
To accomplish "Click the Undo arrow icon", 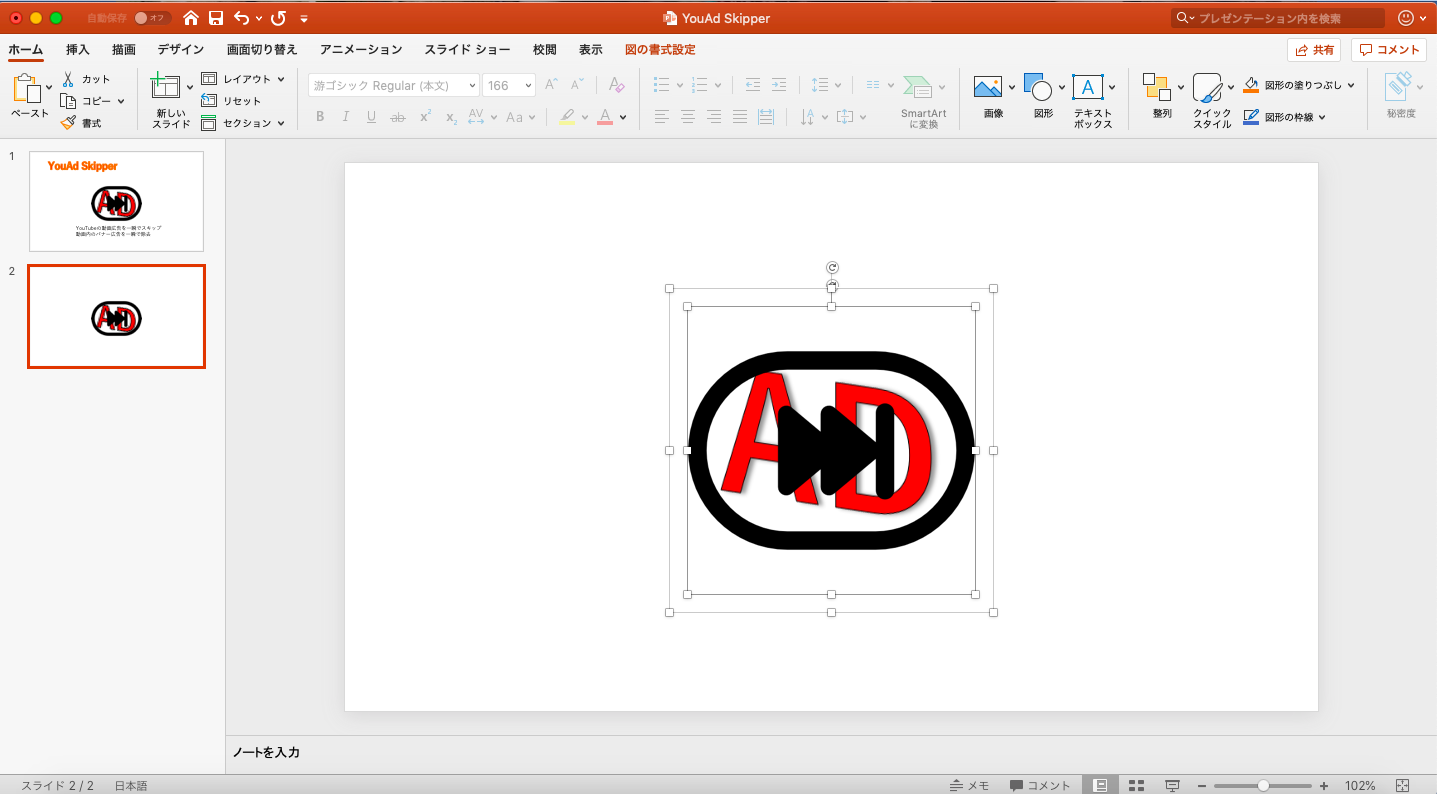I will coord(241,18).
